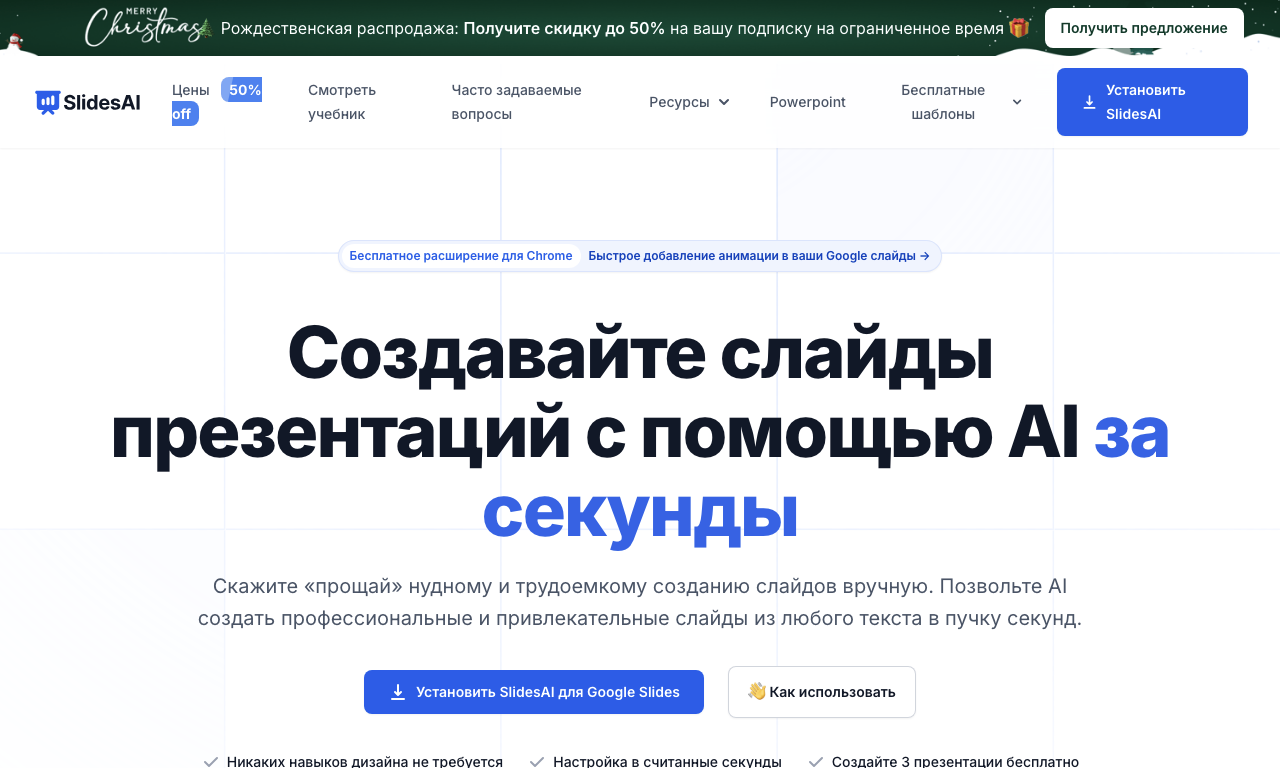
Task: Click the 50% off badge
Action: 217,102
